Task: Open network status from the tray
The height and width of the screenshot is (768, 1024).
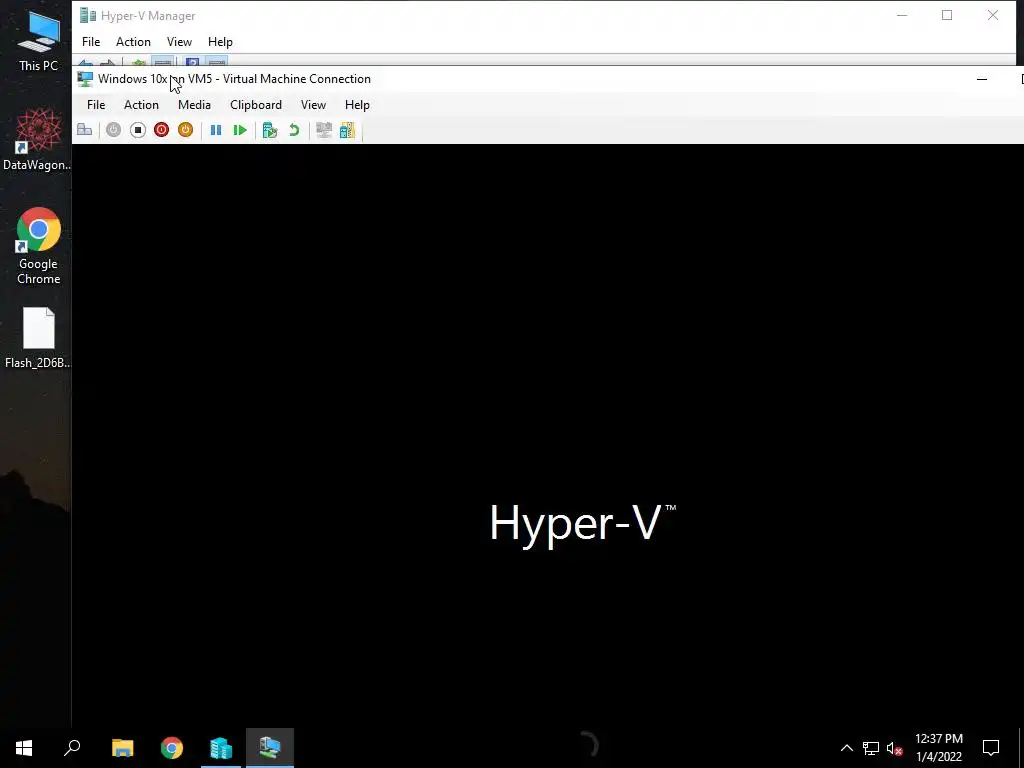Action: 871,748
